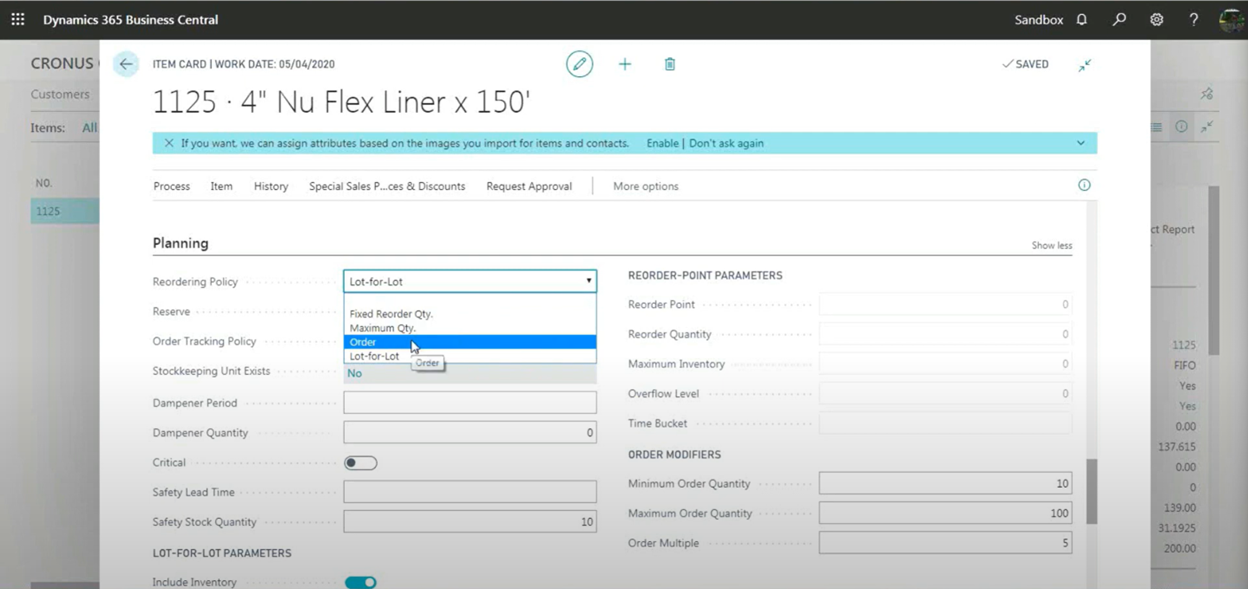This screenshot has width=1248, height=589.
Task: Open Special Sales Prices & Discounts menu
Action: click(x=387, y=186)
